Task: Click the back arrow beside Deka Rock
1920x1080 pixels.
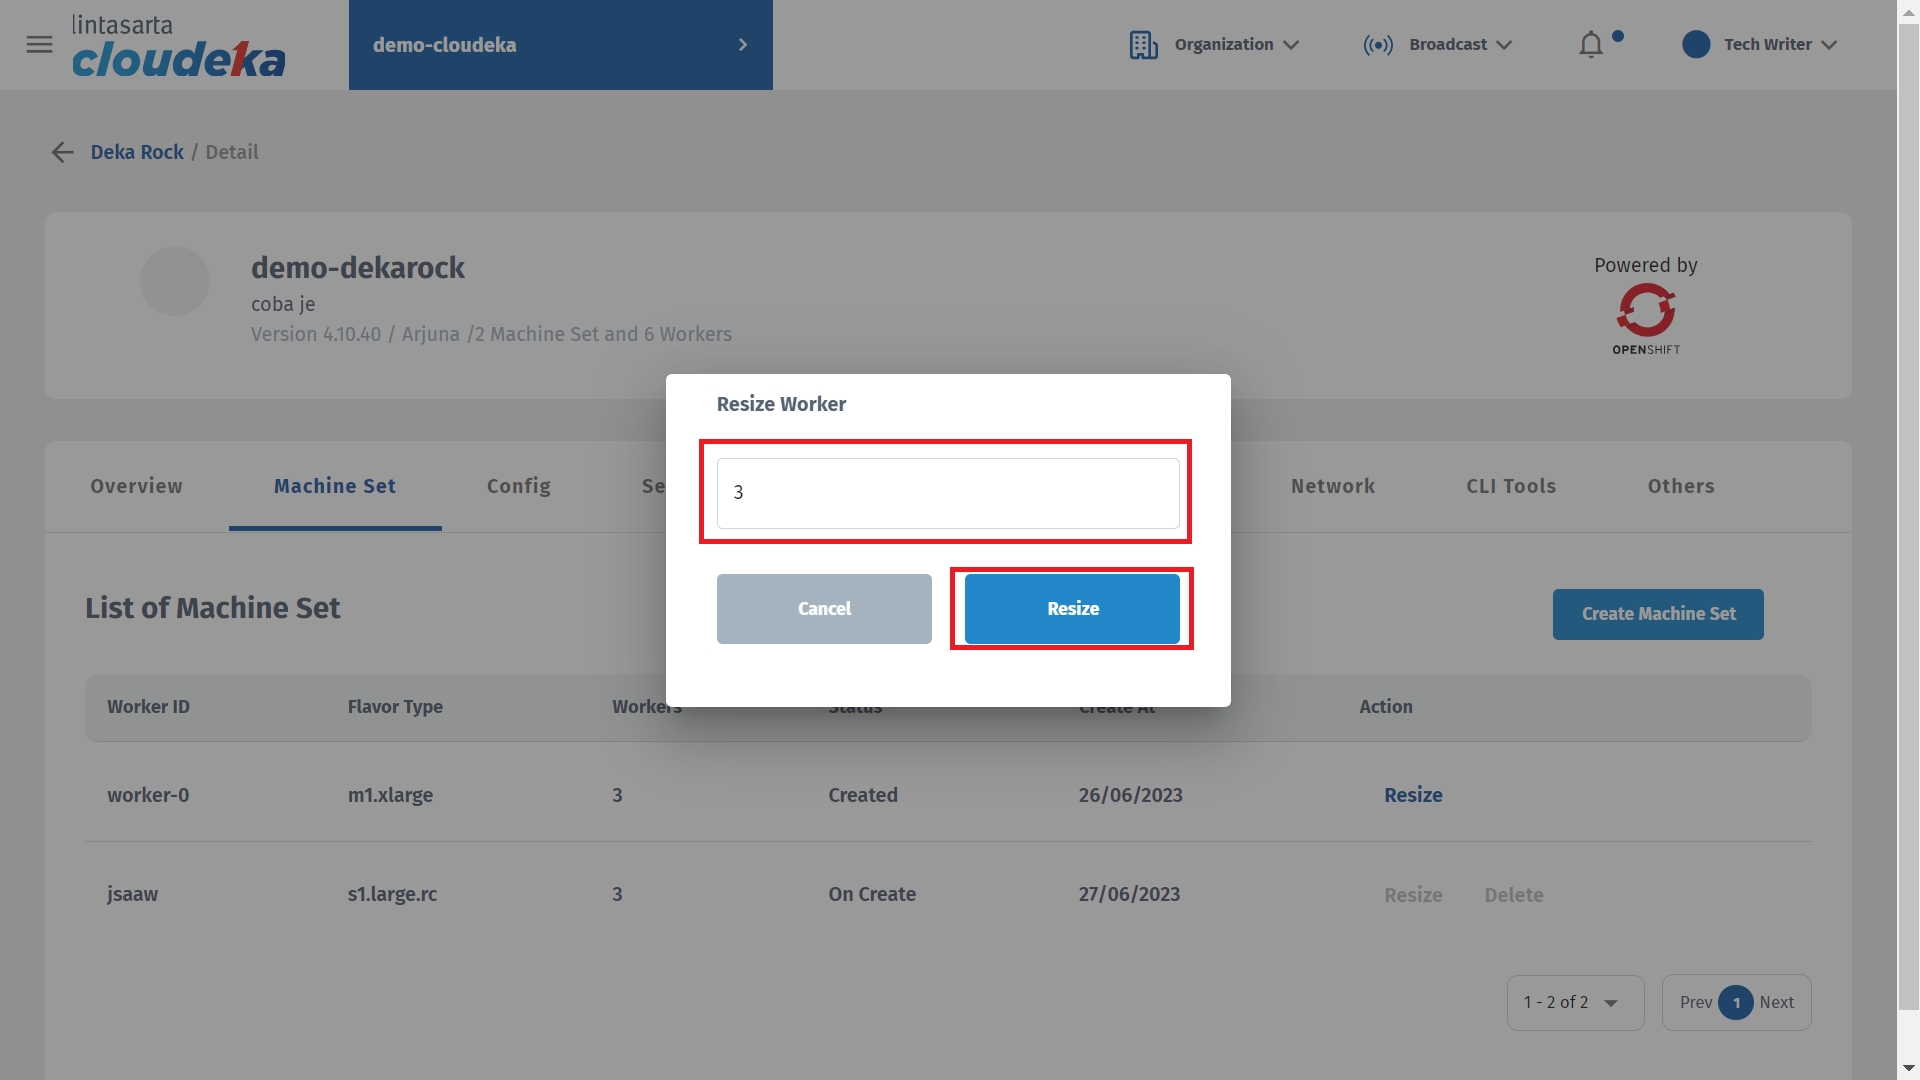Action: pyautogui.click(x=62, y=152)
